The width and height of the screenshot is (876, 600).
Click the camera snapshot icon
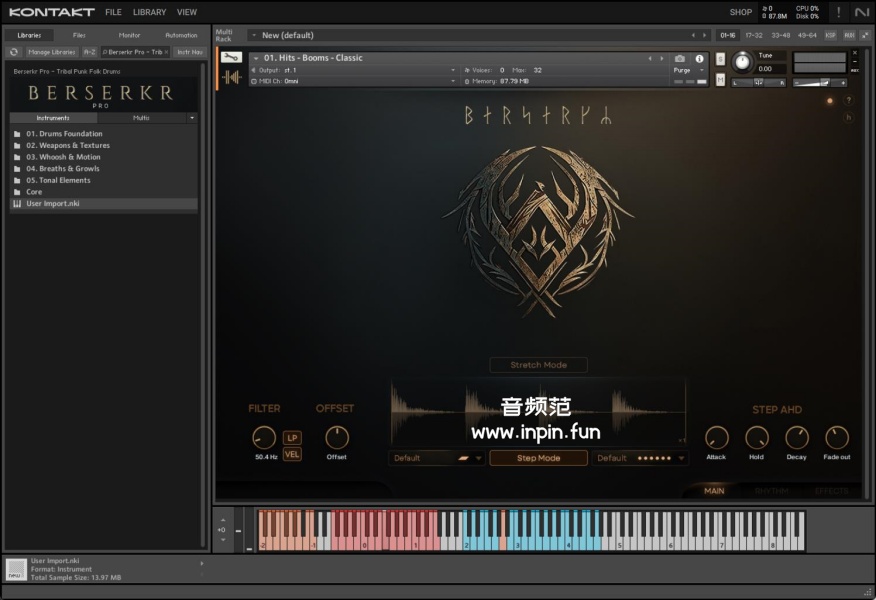(x=680, y=58)
